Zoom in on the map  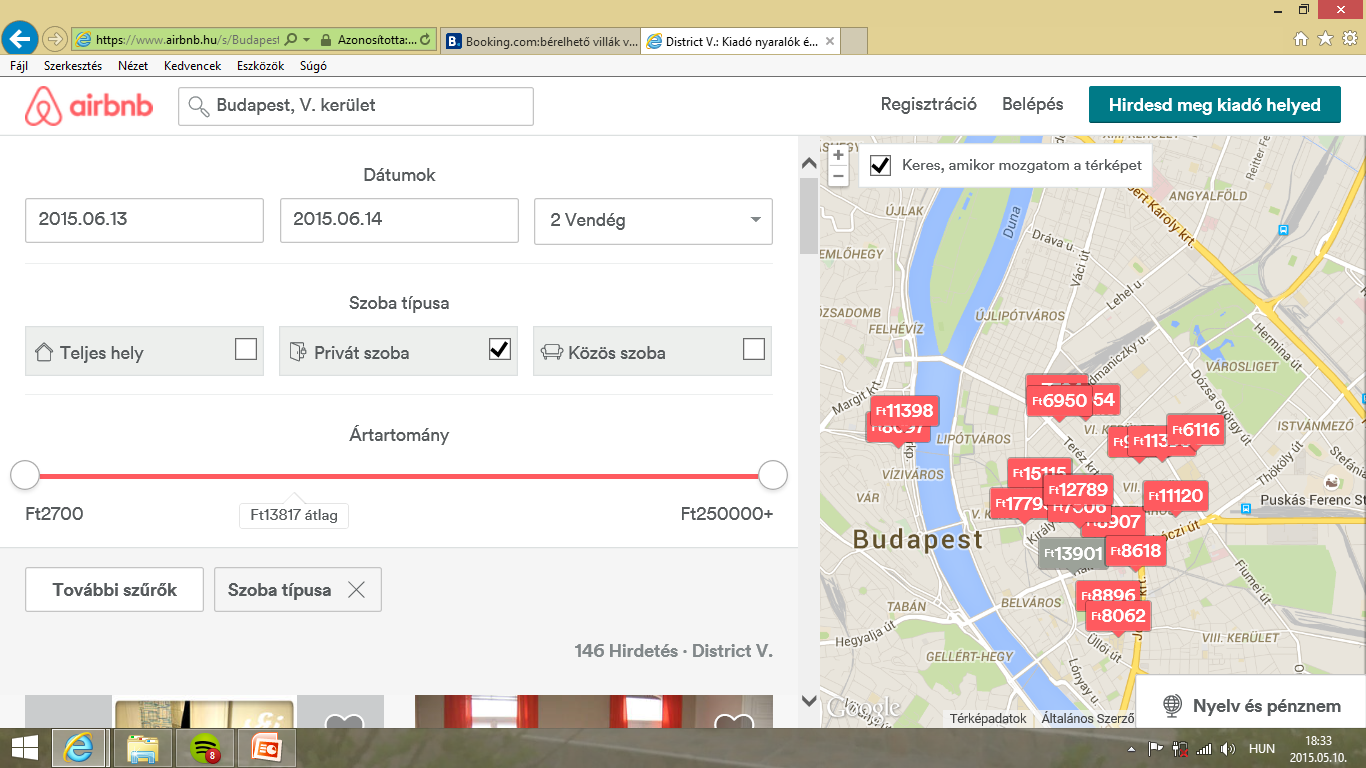[838, 155]
